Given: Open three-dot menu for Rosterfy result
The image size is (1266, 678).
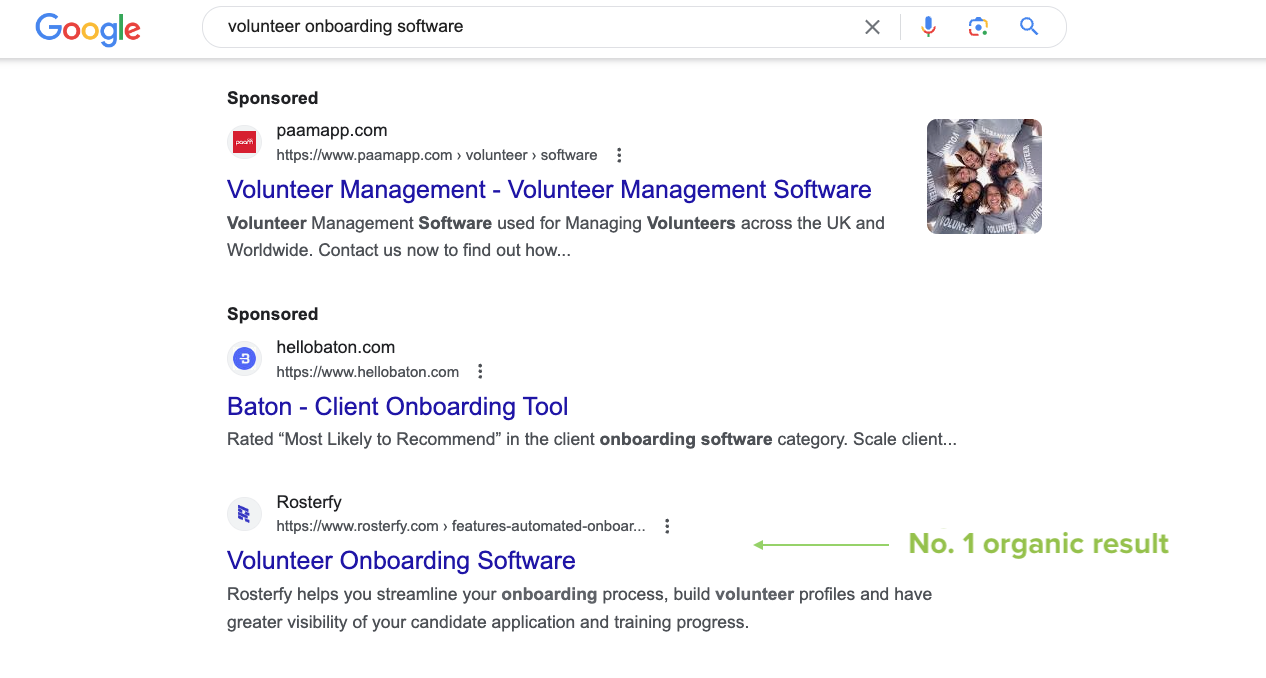Looking at the screenshot, I should click(x=667, y=526).
